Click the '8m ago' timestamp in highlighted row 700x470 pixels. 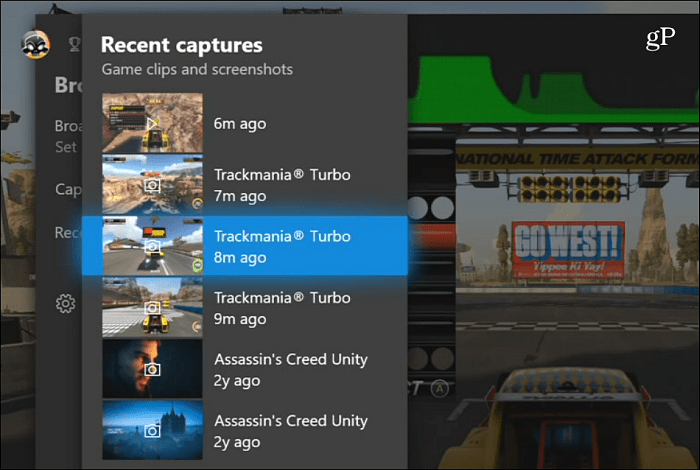240,258
